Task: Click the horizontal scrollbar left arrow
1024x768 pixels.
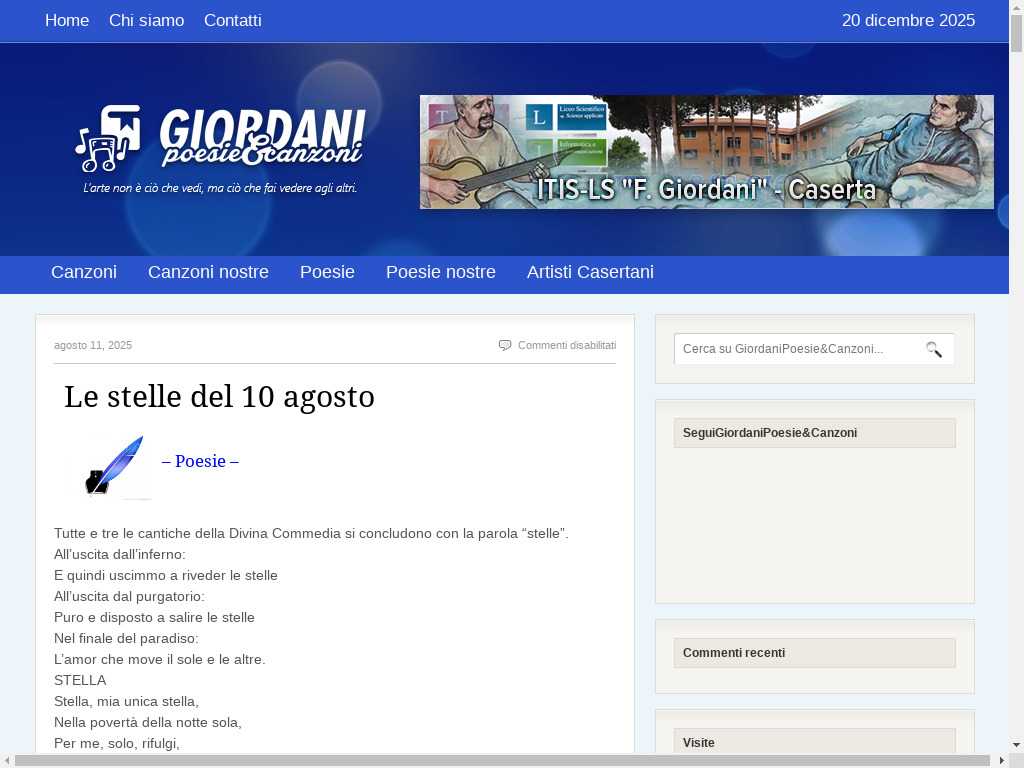Action: [x=7, y=760]
